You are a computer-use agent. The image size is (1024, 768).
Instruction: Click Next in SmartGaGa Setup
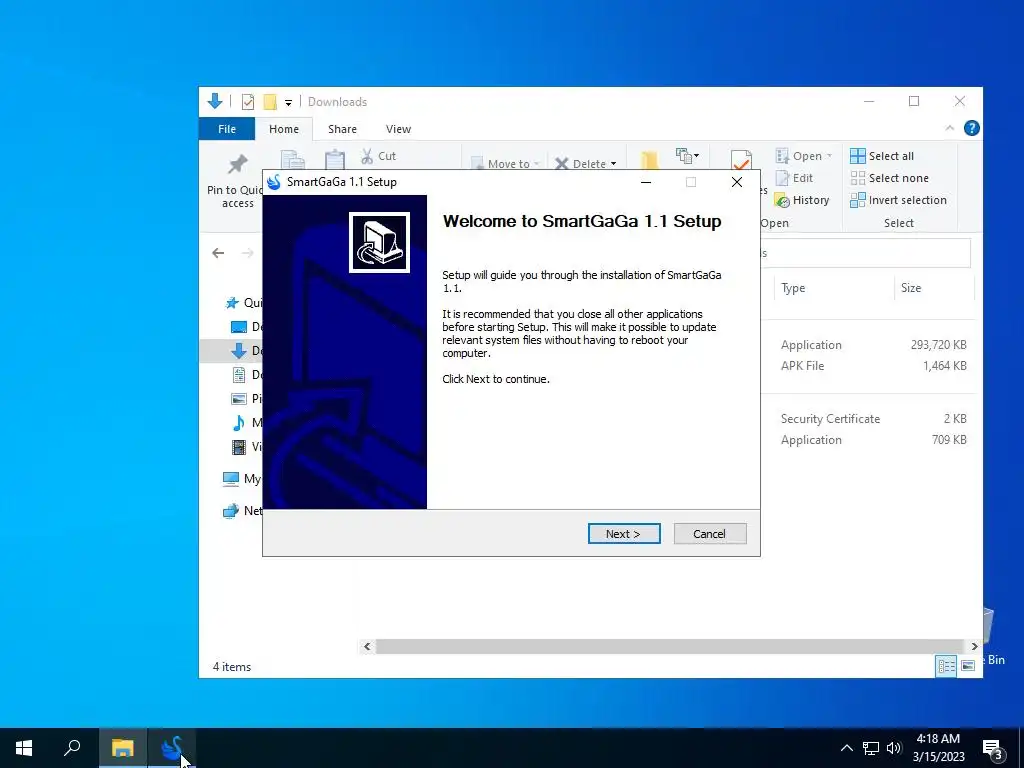[624, 534]
